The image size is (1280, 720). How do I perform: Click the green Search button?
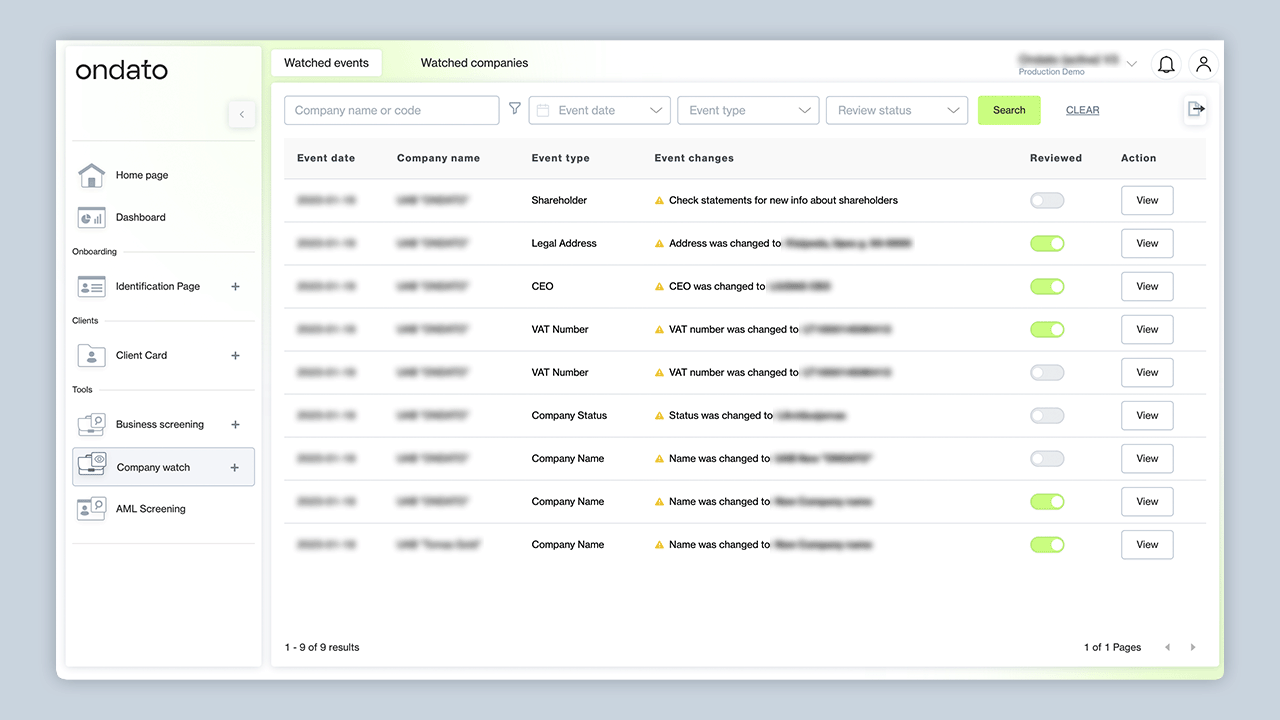[x=1009, y=110]
